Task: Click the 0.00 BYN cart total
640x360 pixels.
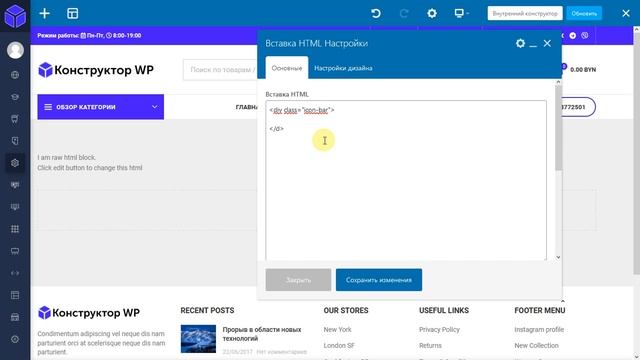Action: (x=583, y=70)
